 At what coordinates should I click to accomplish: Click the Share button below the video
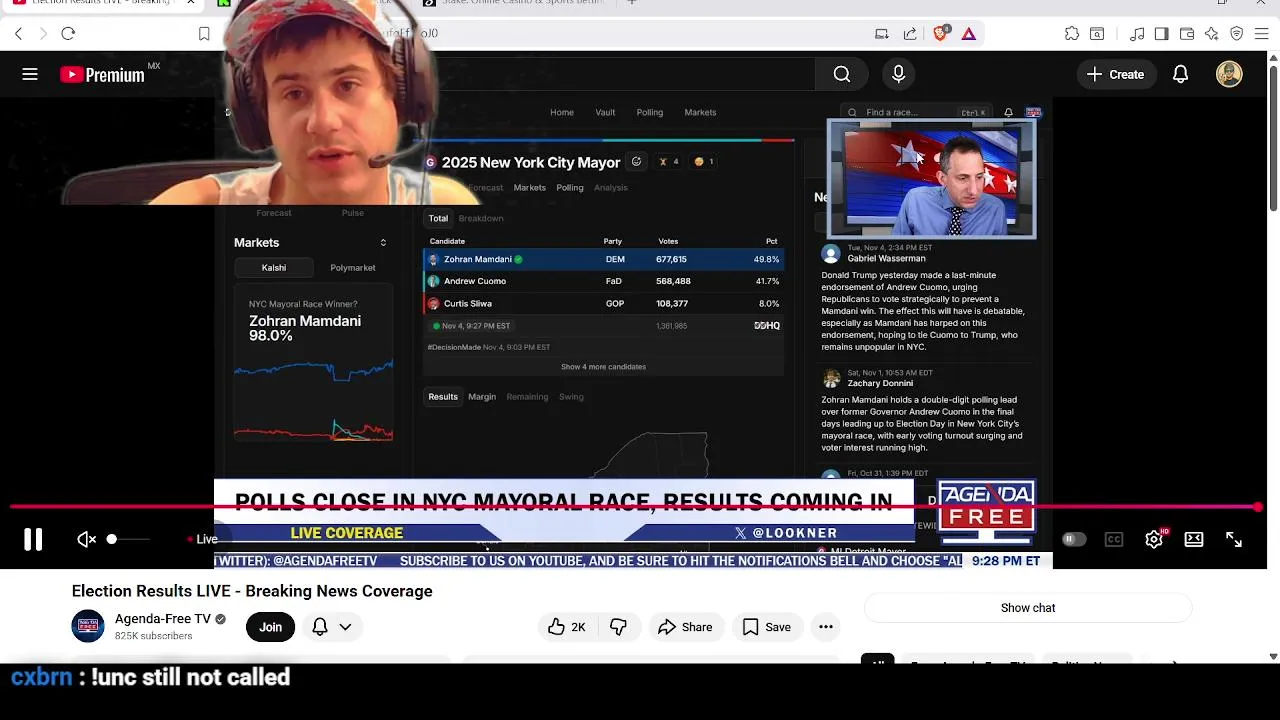click(686, 627)
